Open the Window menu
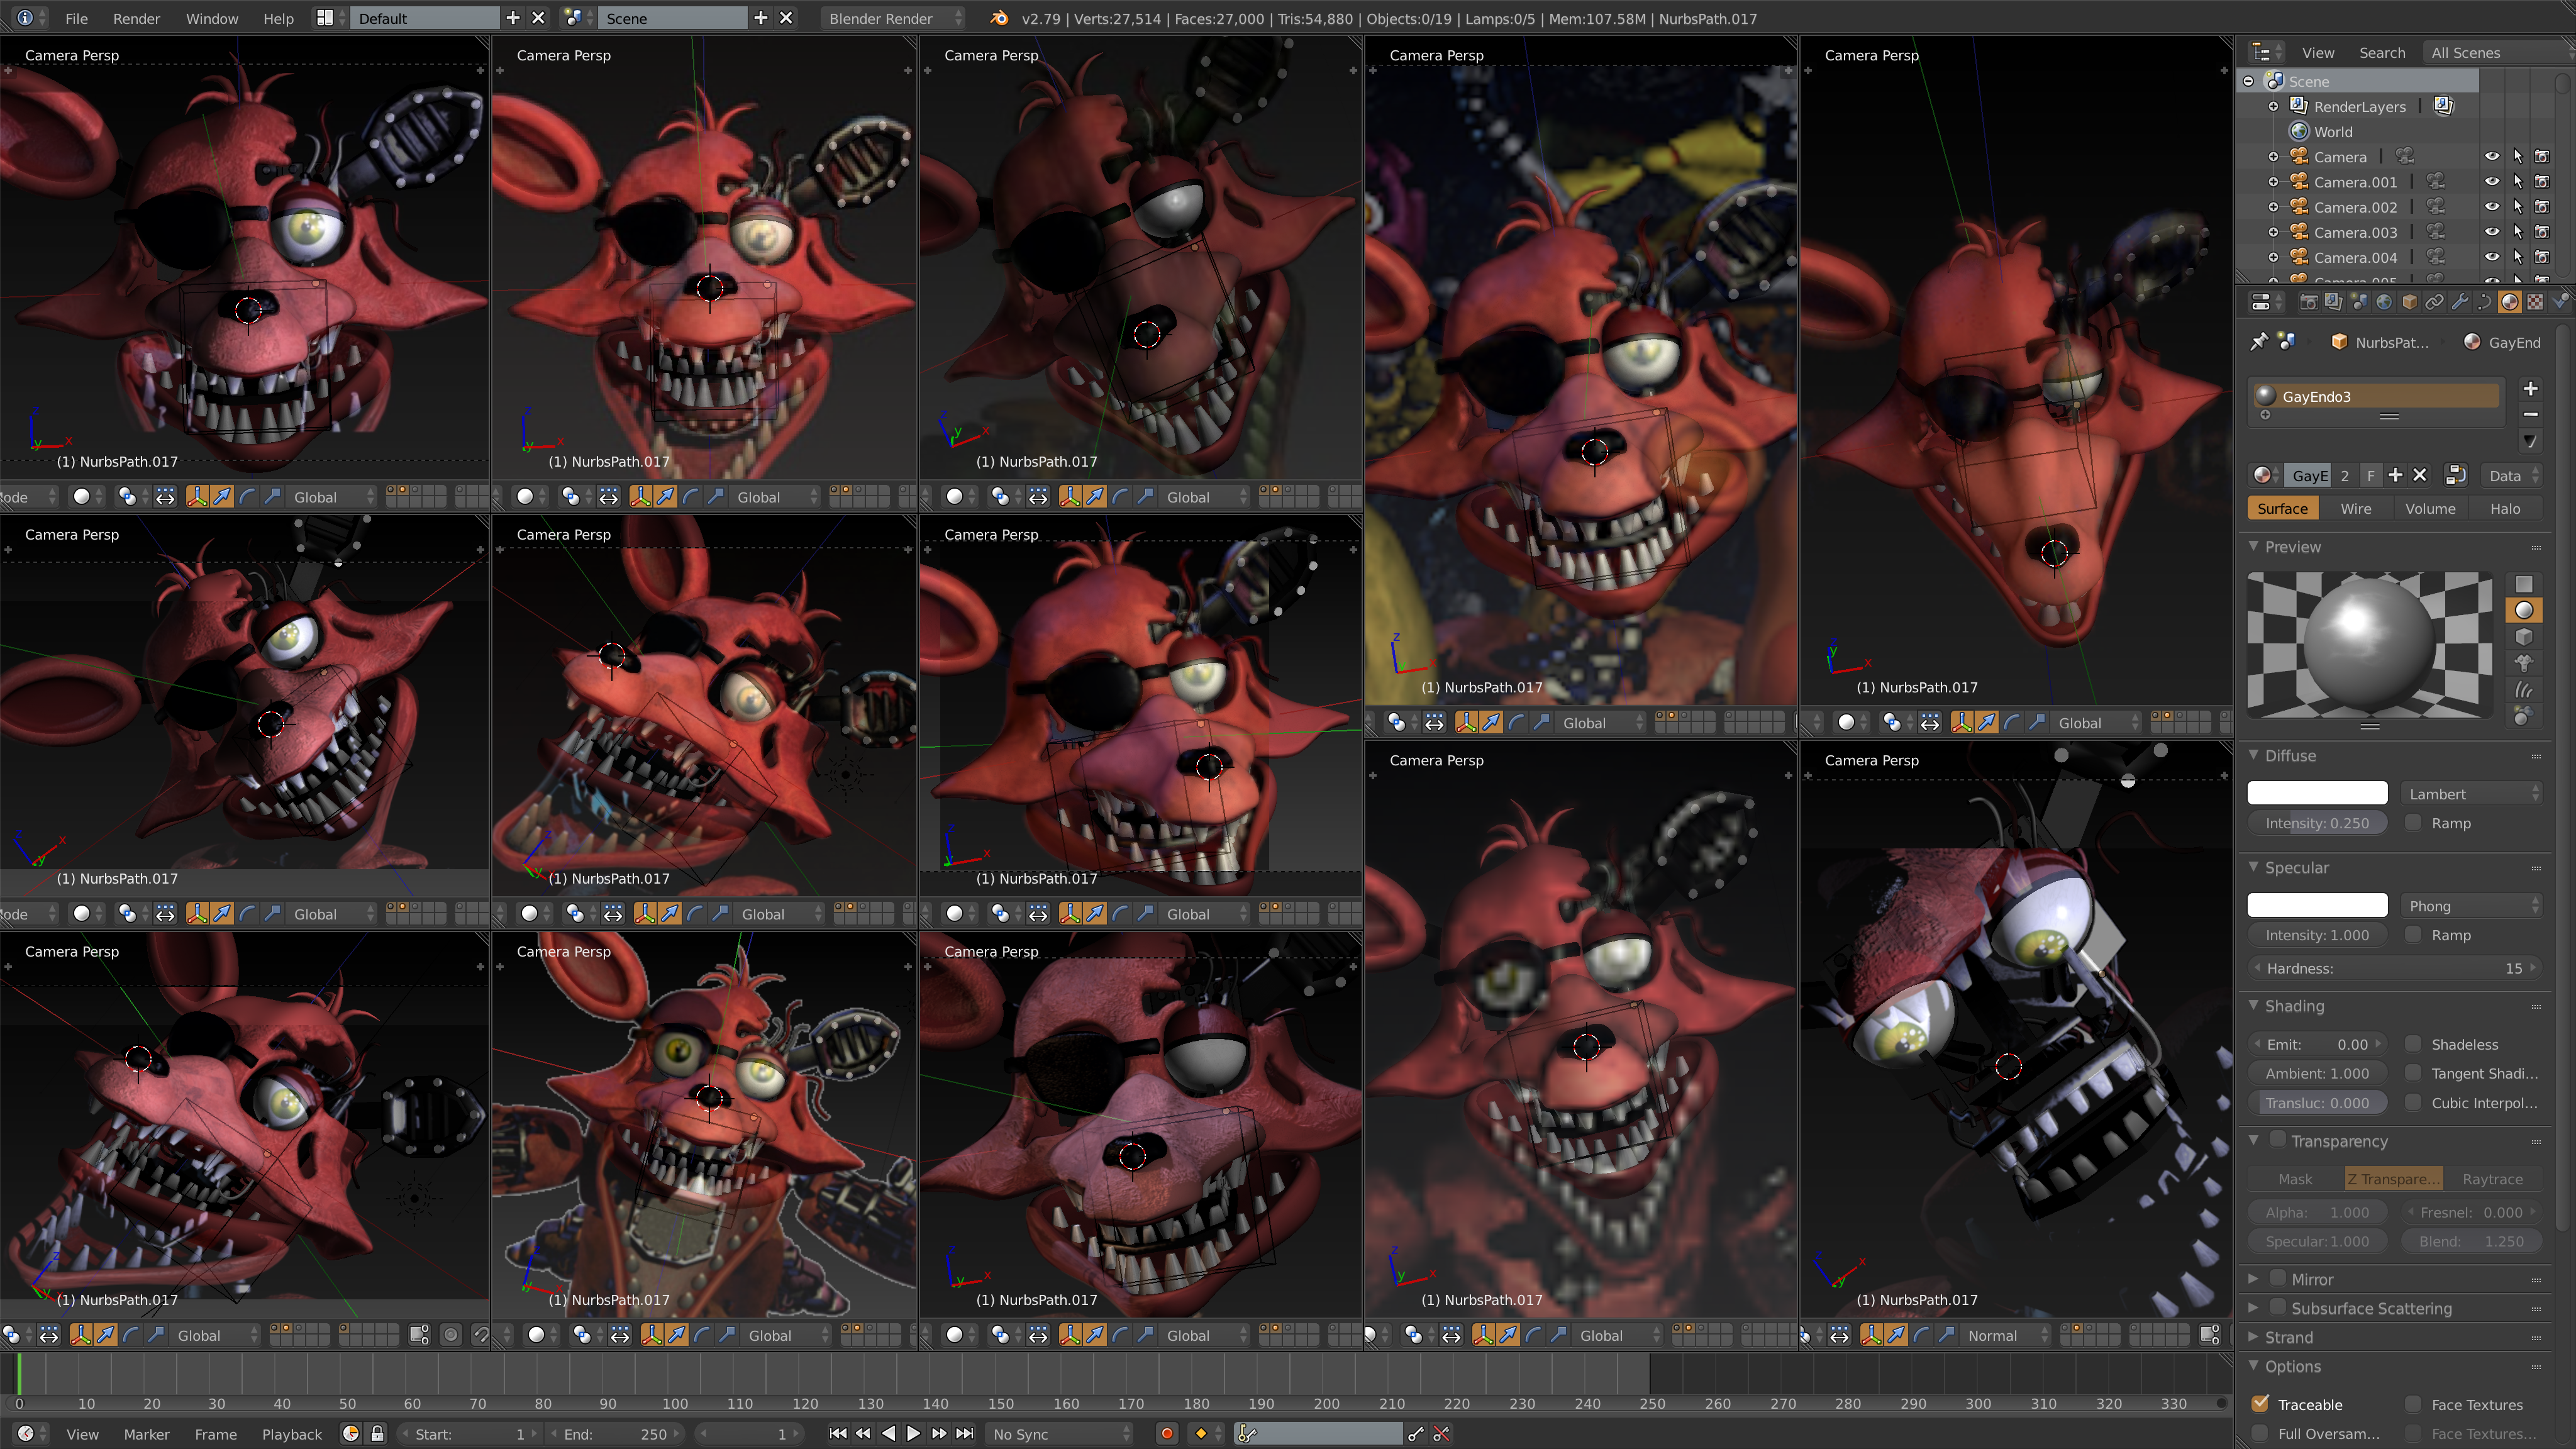This screenshot has width=2576, height=1449. [212, 18]
